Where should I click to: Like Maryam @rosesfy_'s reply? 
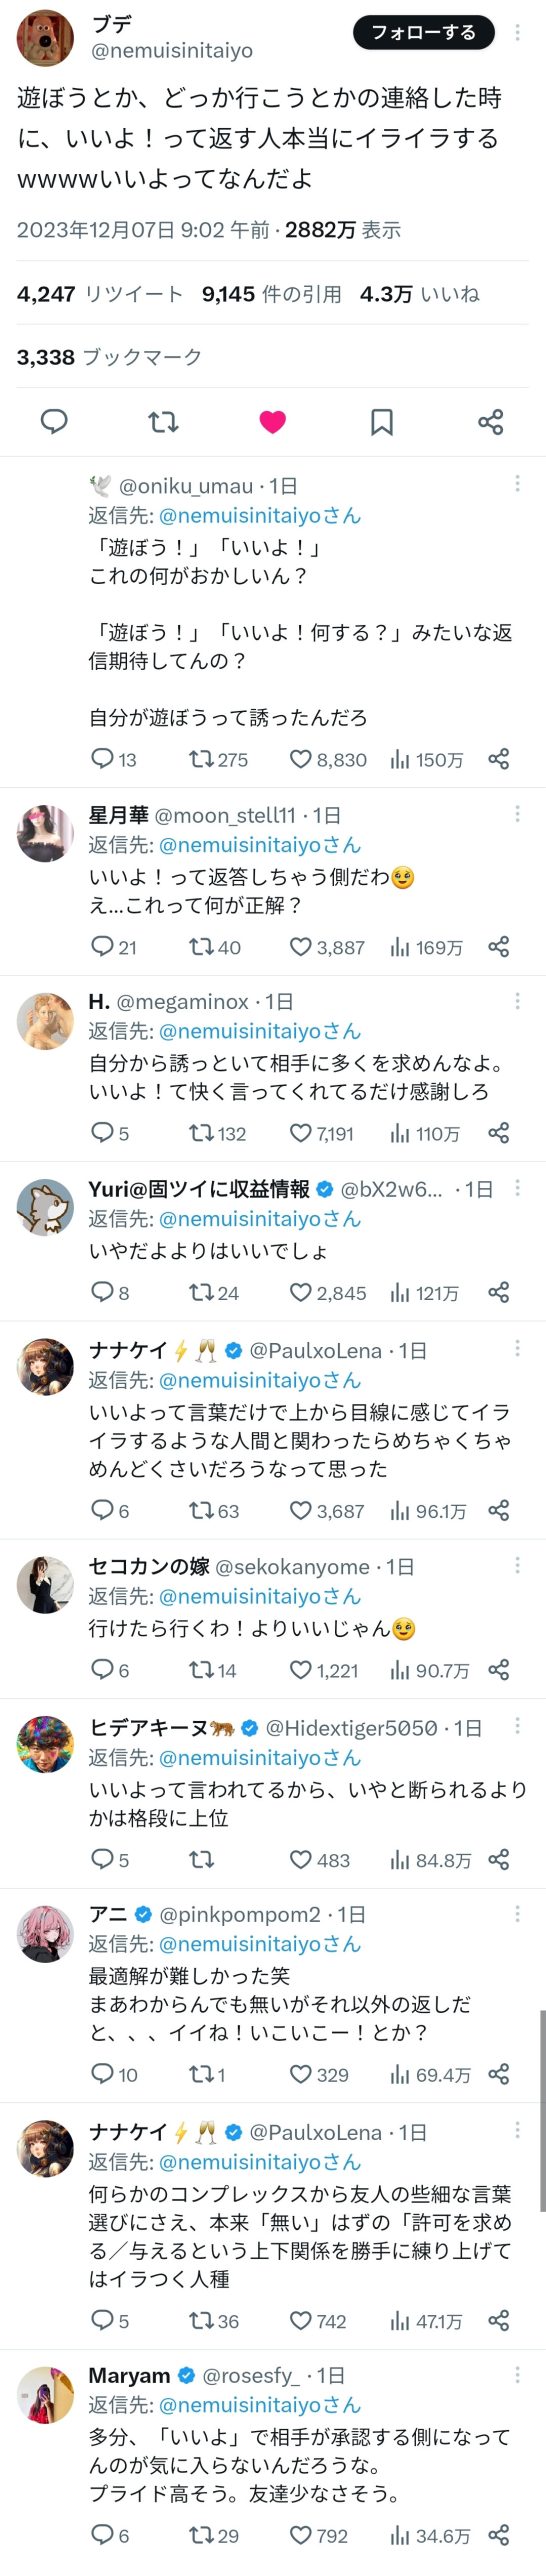click(301, 2534)
